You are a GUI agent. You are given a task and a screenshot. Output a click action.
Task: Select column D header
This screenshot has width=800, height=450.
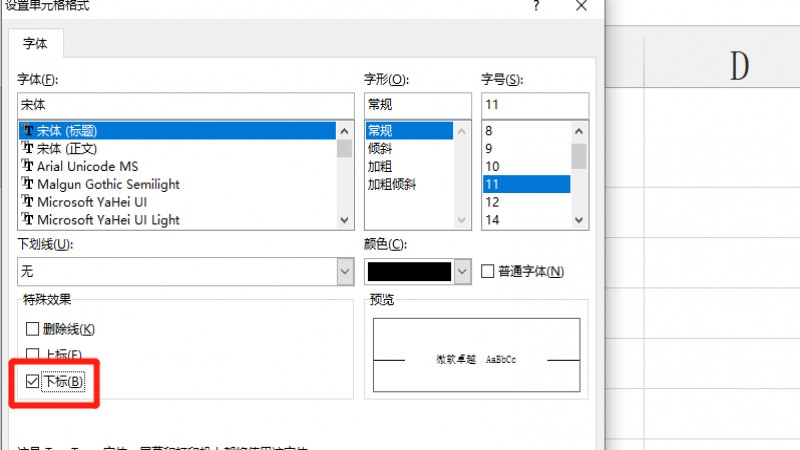(x=740, y=65)
